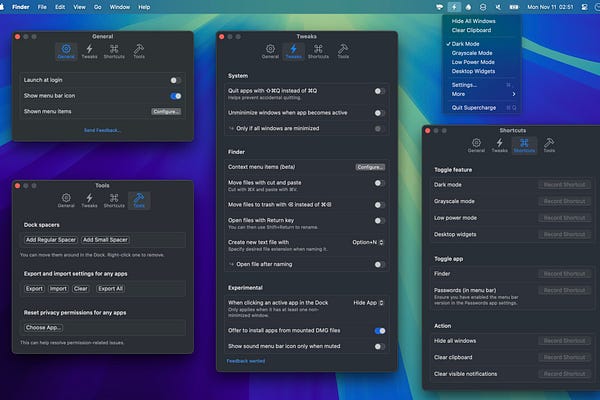Toggle Open files with Return key
The image size is (600, 400).
click(x=380, y=220)
